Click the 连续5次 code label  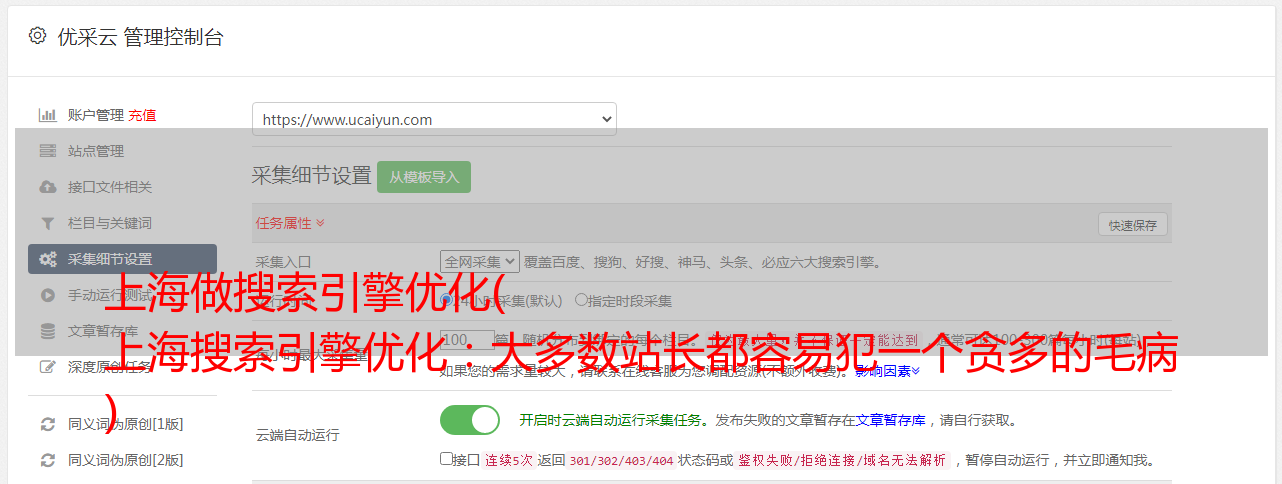pos(508,460)
